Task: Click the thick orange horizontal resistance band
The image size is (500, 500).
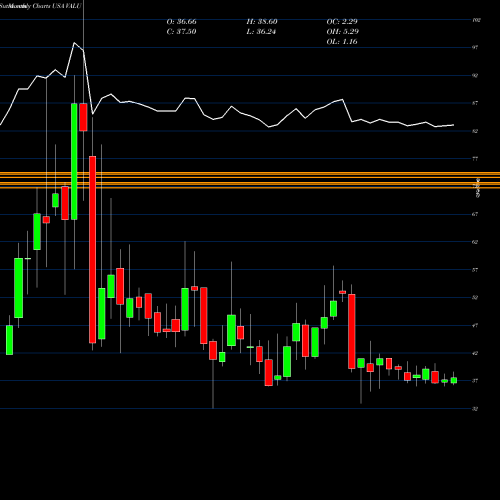Action: pos(250,180)
